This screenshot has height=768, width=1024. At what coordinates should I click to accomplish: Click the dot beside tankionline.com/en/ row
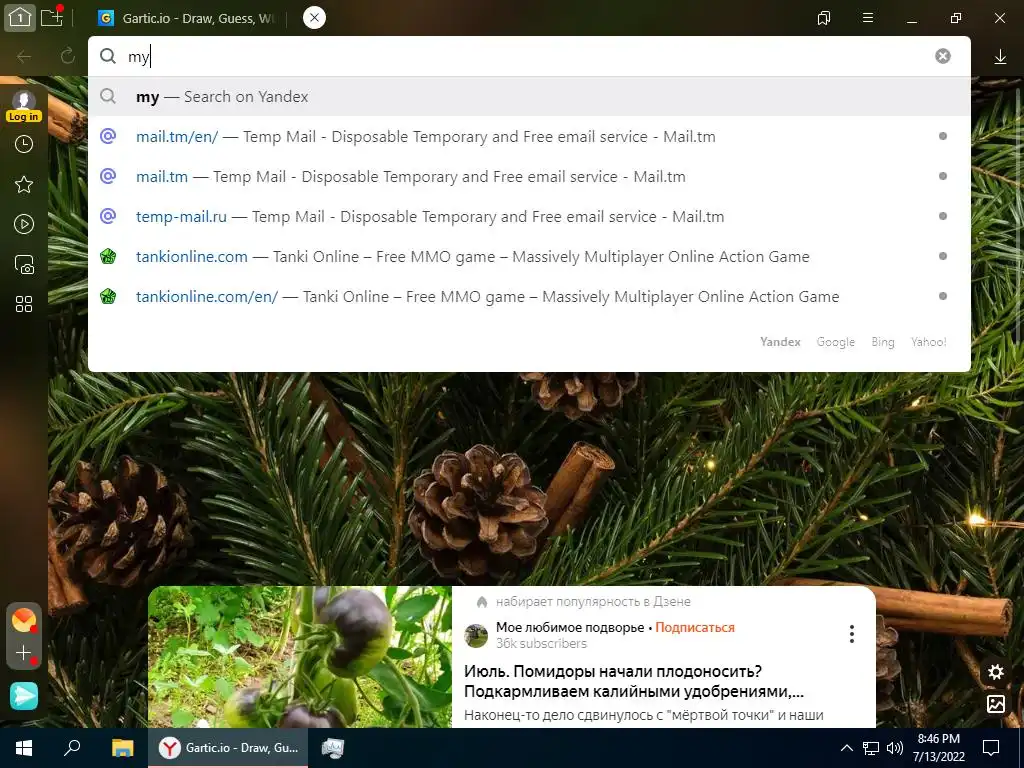click(942, 296)
